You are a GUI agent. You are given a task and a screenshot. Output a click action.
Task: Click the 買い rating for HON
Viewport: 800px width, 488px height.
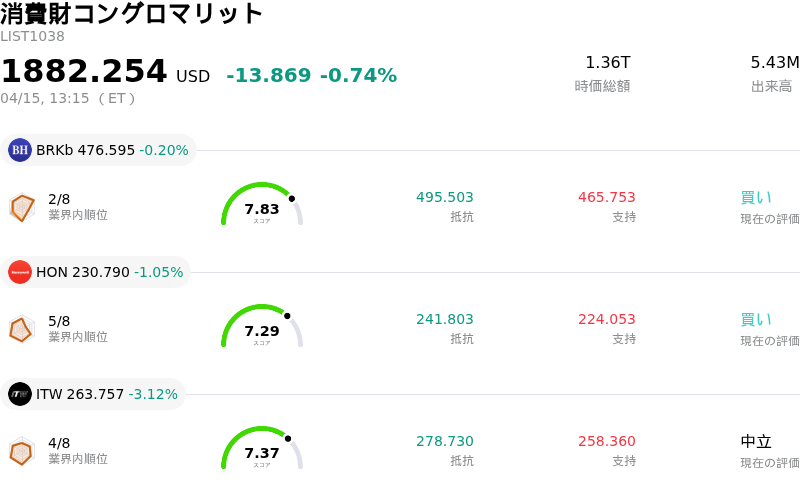pyautogui.click(x=756, y=320)
